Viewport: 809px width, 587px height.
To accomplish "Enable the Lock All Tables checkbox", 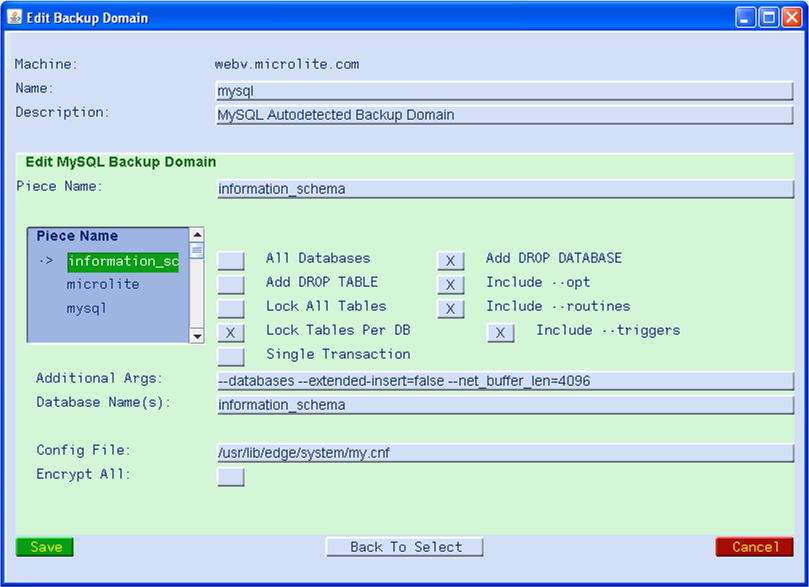I will [x=231, y=308].
